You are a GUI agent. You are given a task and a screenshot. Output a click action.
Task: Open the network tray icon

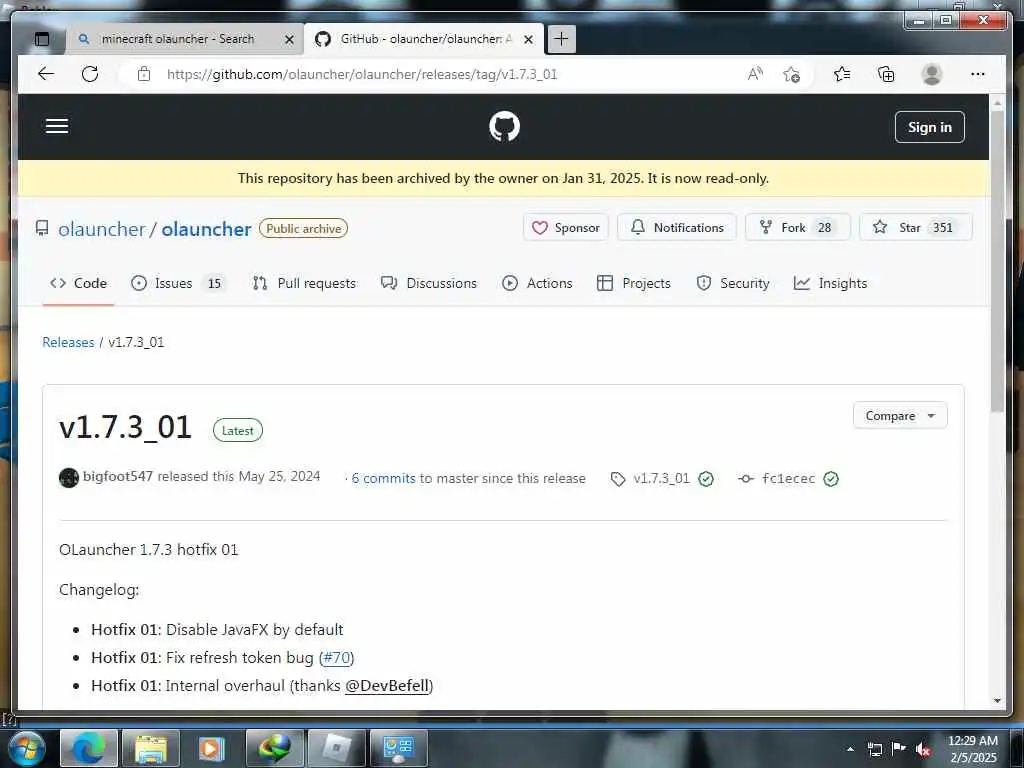pos(874,749)
